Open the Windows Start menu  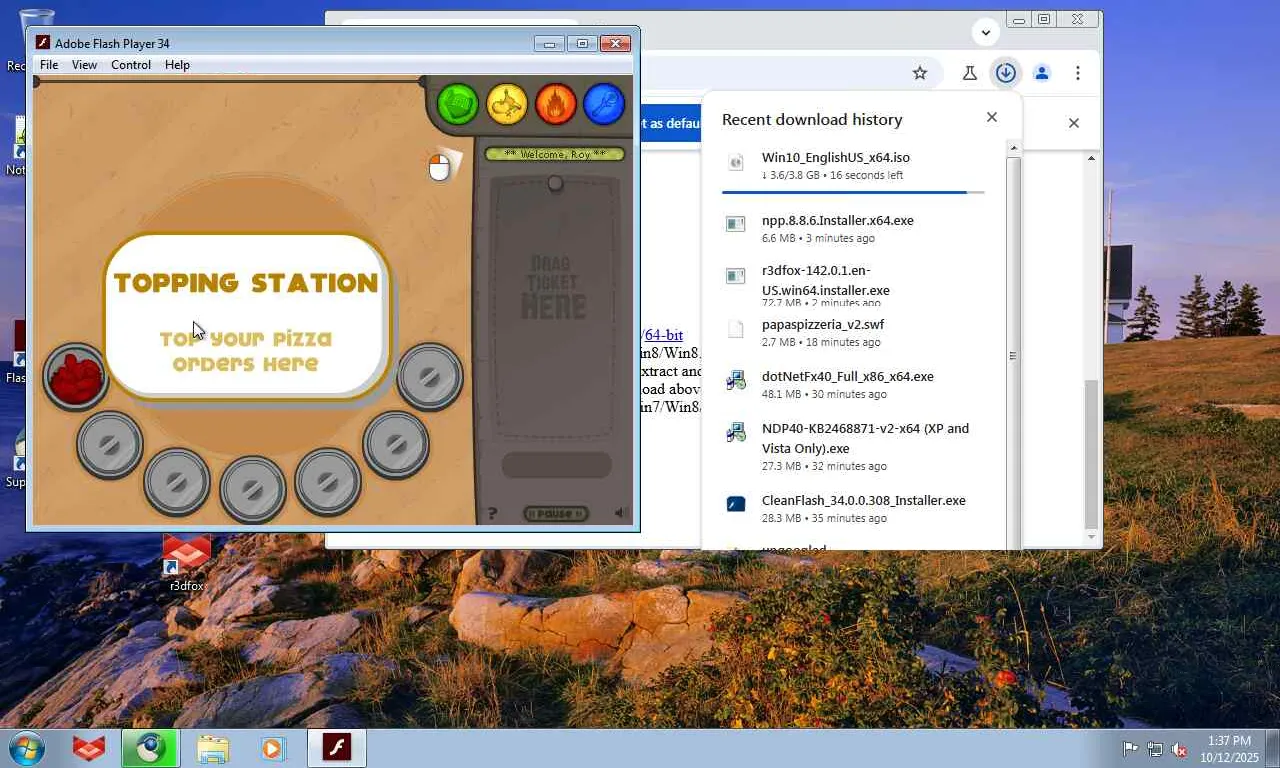tap(27, 748)
